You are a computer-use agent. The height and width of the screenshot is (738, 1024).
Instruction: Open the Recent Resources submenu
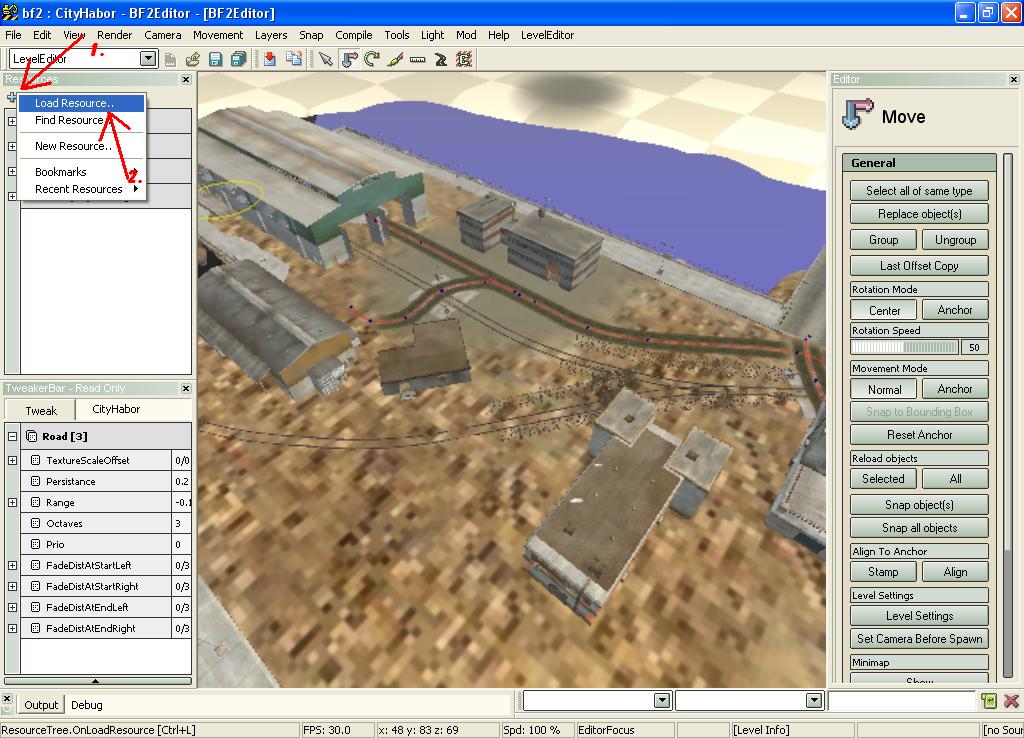coord(82,189)
